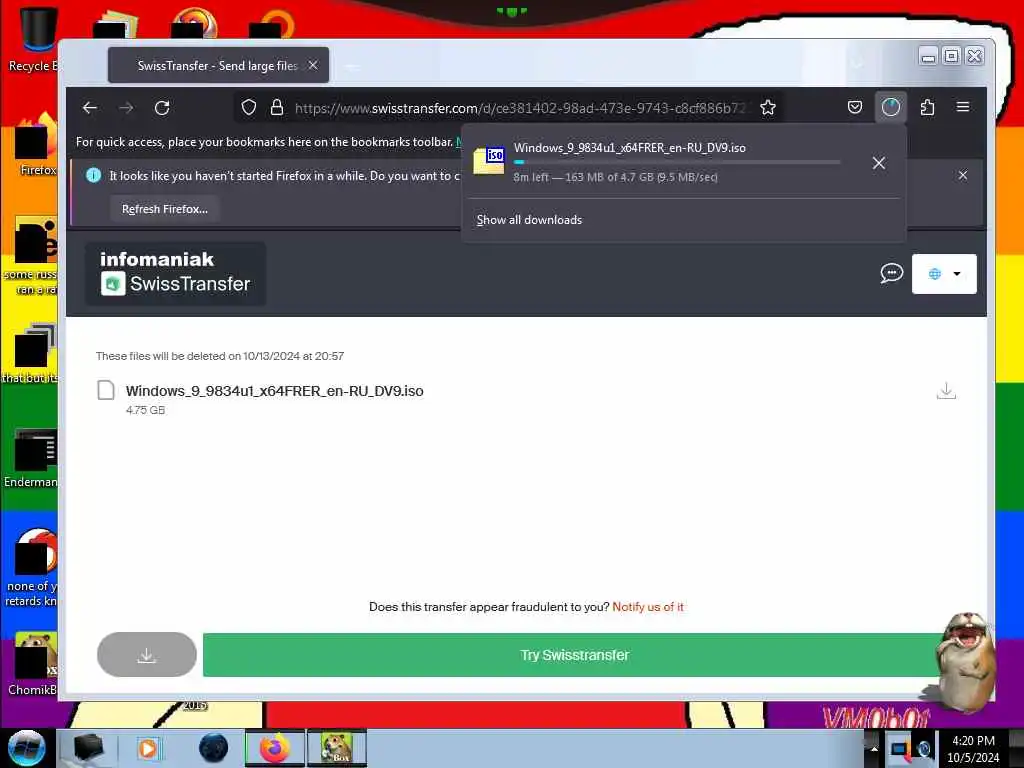Click the black box taskbar icon
Viewport: 1024px width, 768px height.
pos(88,748)
